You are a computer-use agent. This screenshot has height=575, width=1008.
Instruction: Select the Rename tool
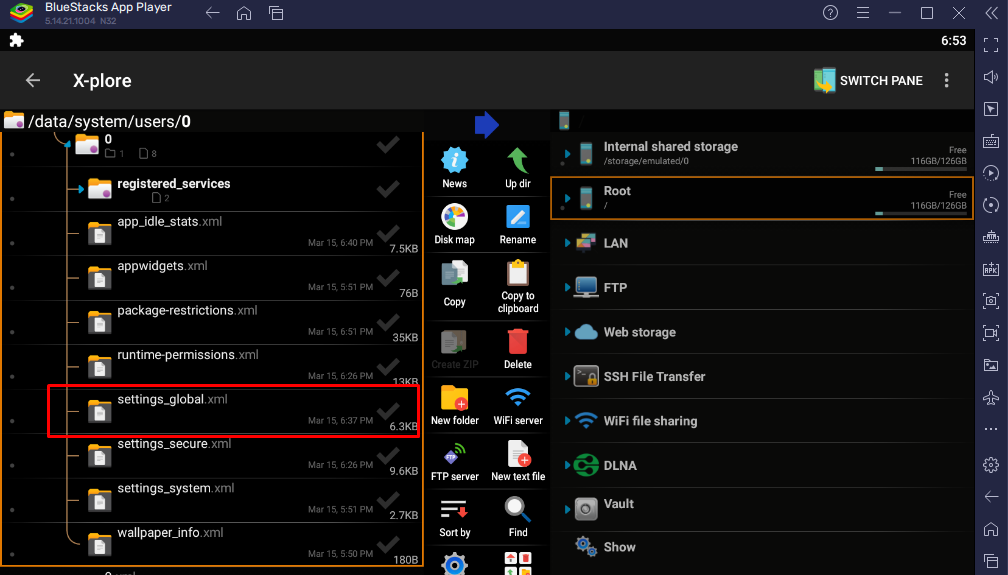pos(518,223)
